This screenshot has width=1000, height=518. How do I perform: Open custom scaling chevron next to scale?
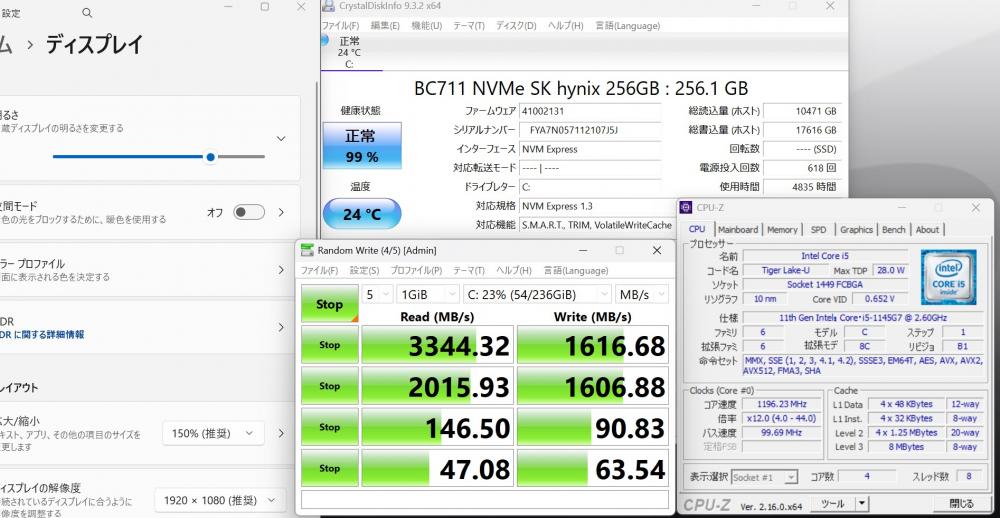281,434
